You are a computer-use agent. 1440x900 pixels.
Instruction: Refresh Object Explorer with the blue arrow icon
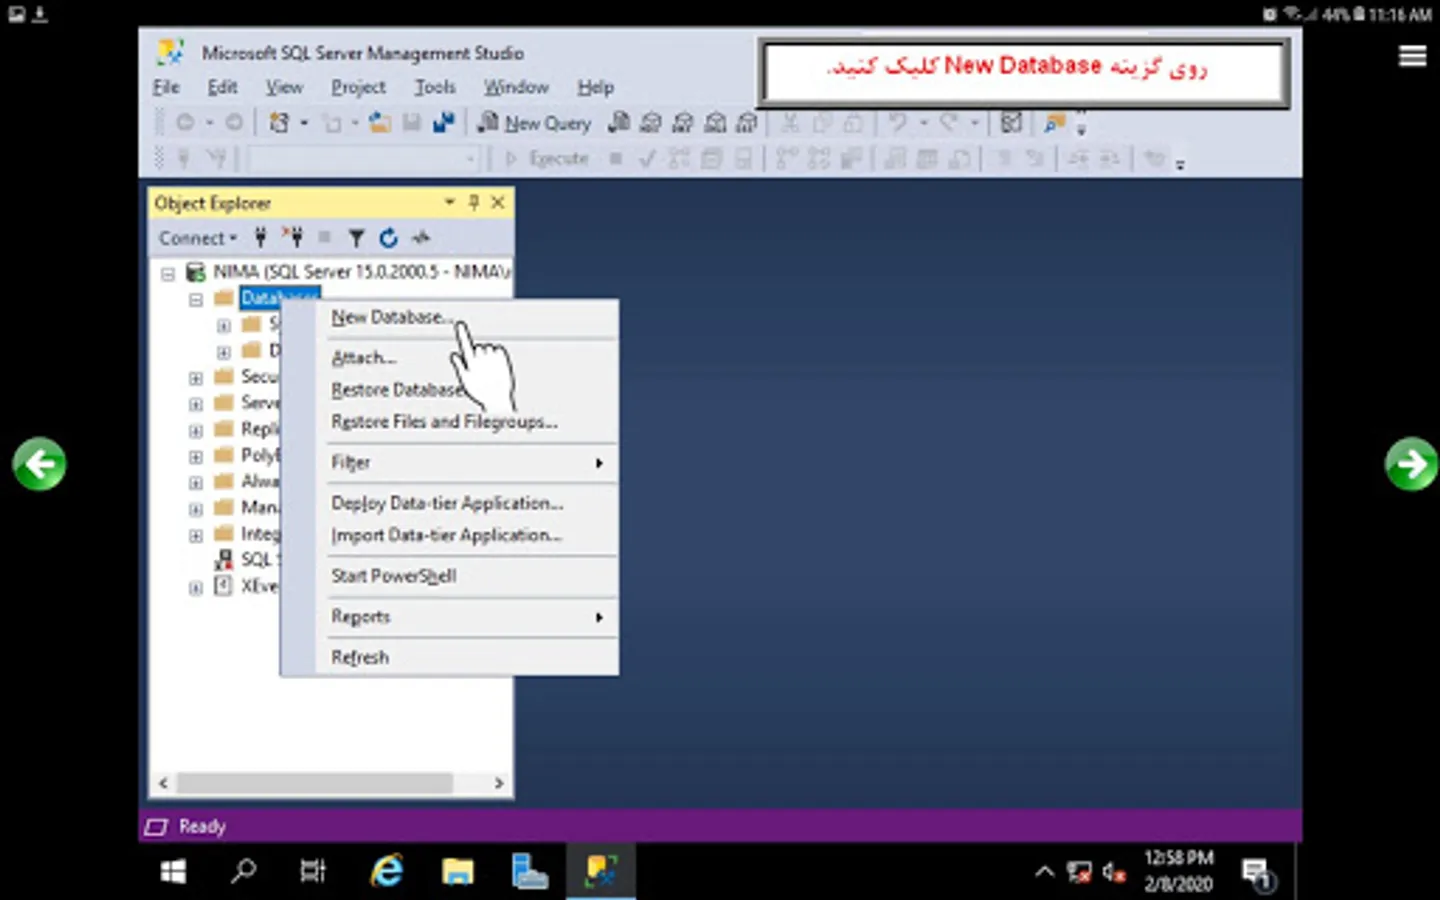[x=389, y=237]
